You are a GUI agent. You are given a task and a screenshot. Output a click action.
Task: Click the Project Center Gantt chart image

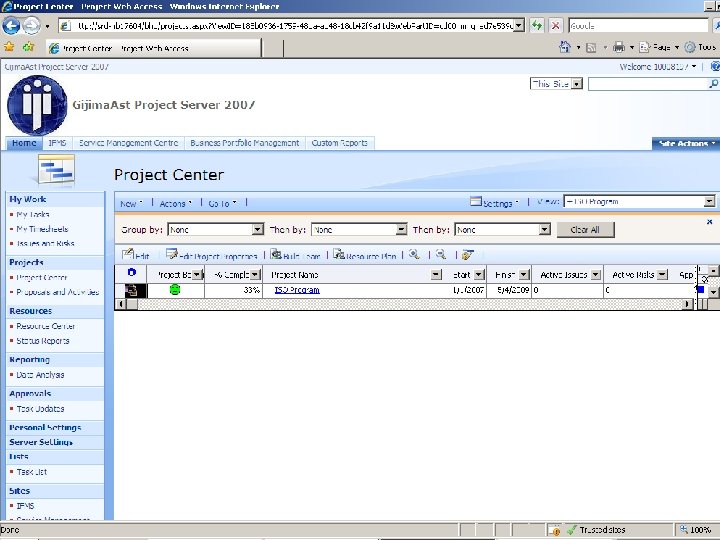56,169
